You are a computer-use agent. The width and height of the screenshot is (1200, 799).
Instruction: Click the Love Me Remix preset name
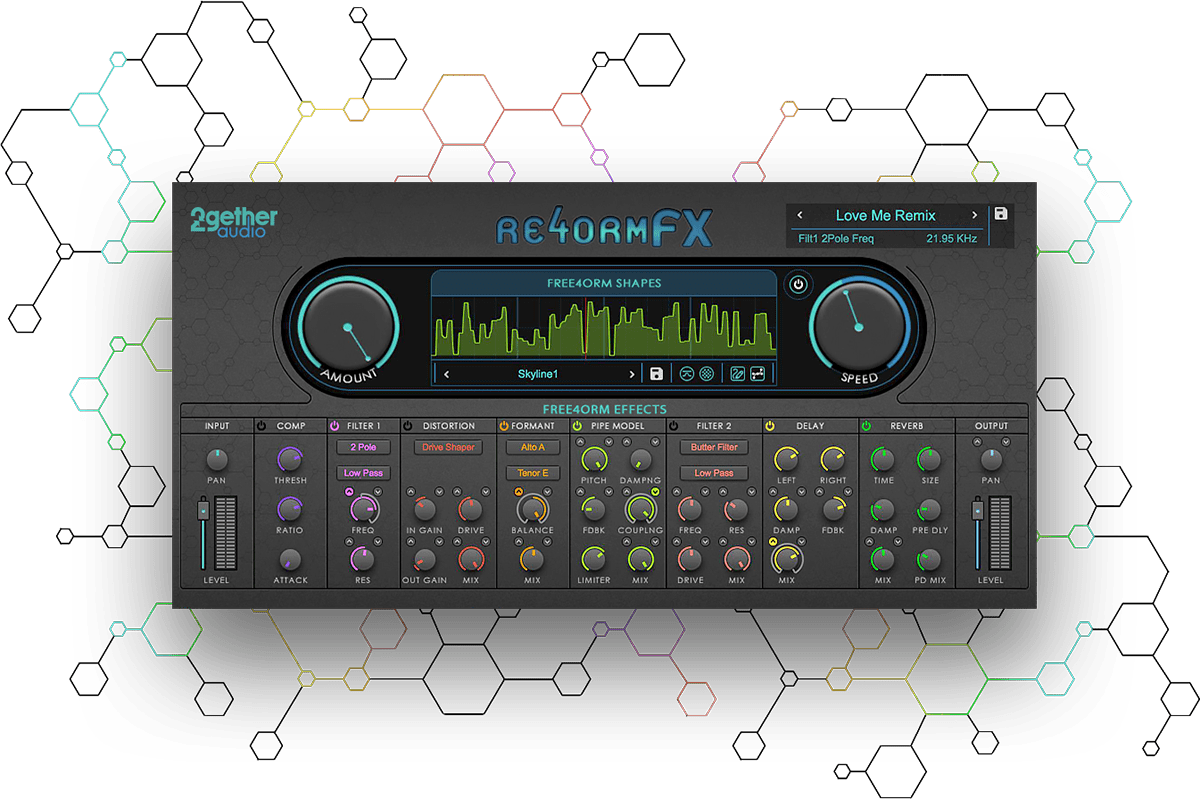(886, 215)
